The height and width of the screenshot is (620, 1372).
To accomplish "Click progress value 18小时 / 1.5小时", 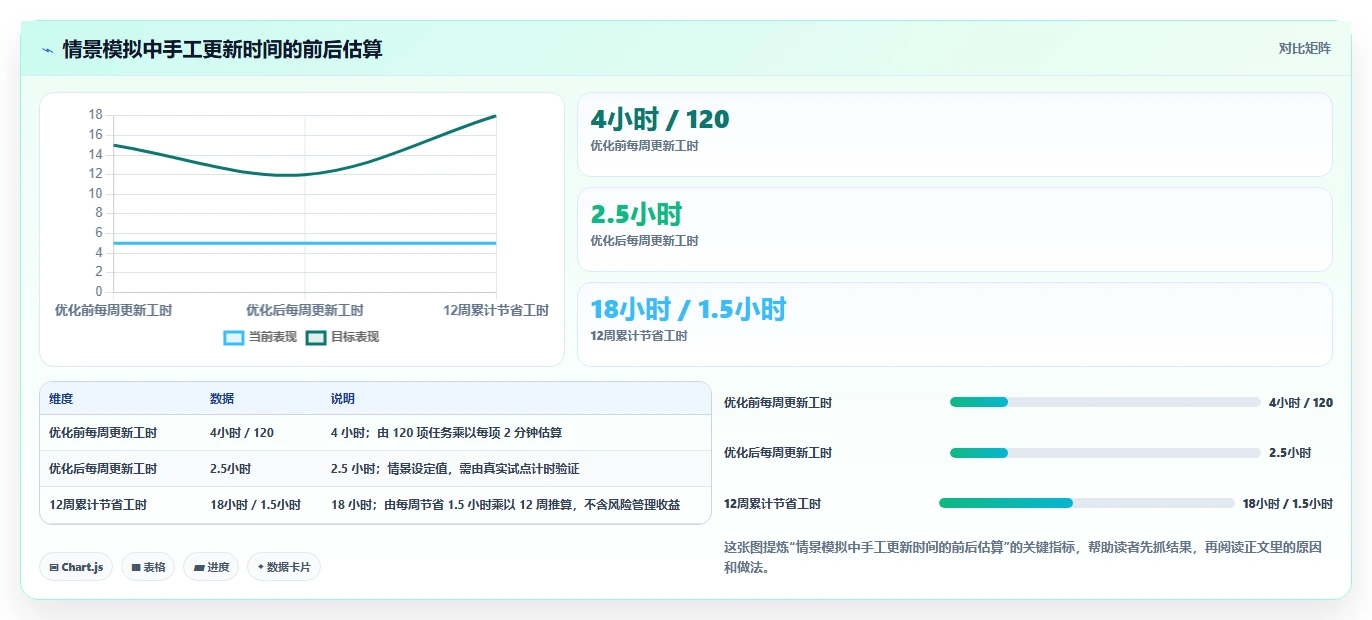I will pyautogui.click(x=1288, y=504).
